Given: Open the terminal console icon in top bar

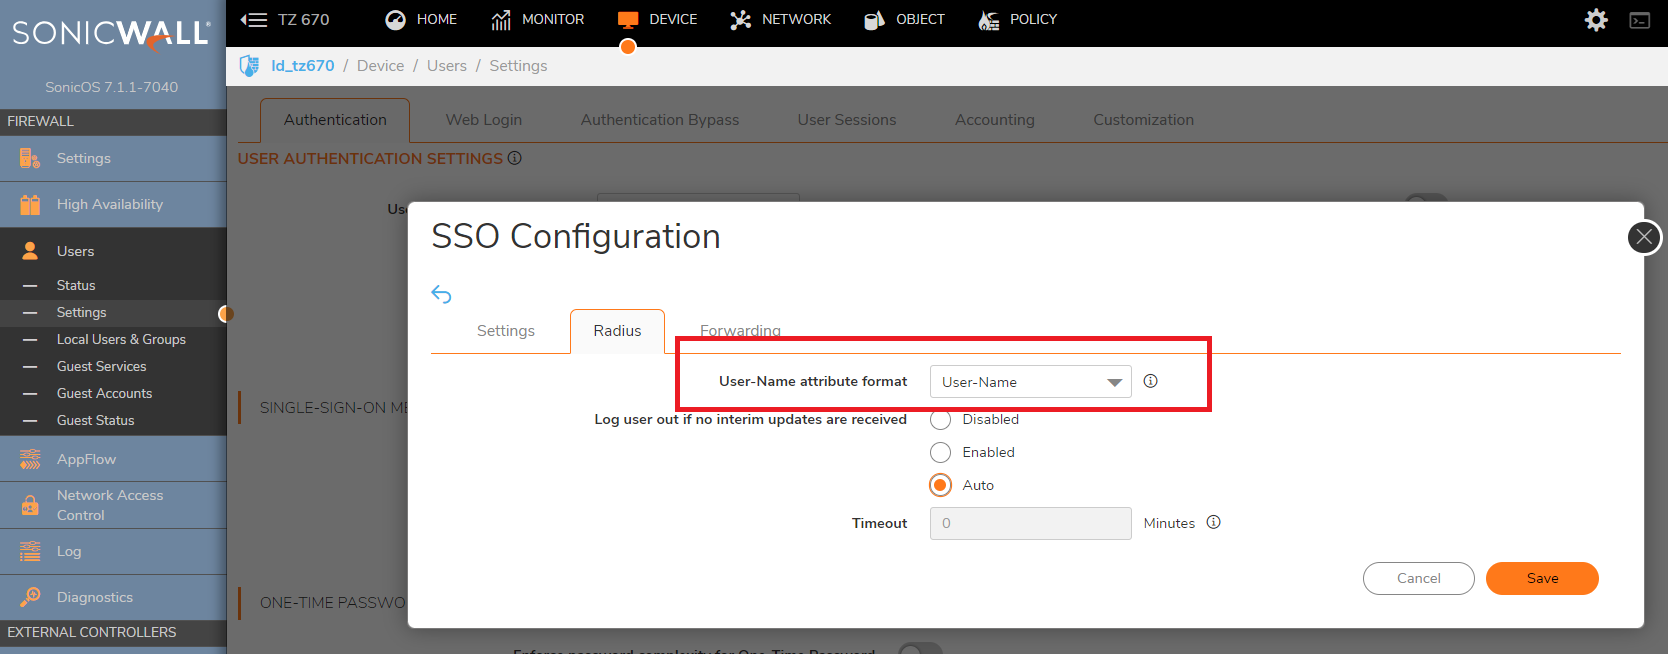Looking at the screenshot, I should [x=1640, y=20].
